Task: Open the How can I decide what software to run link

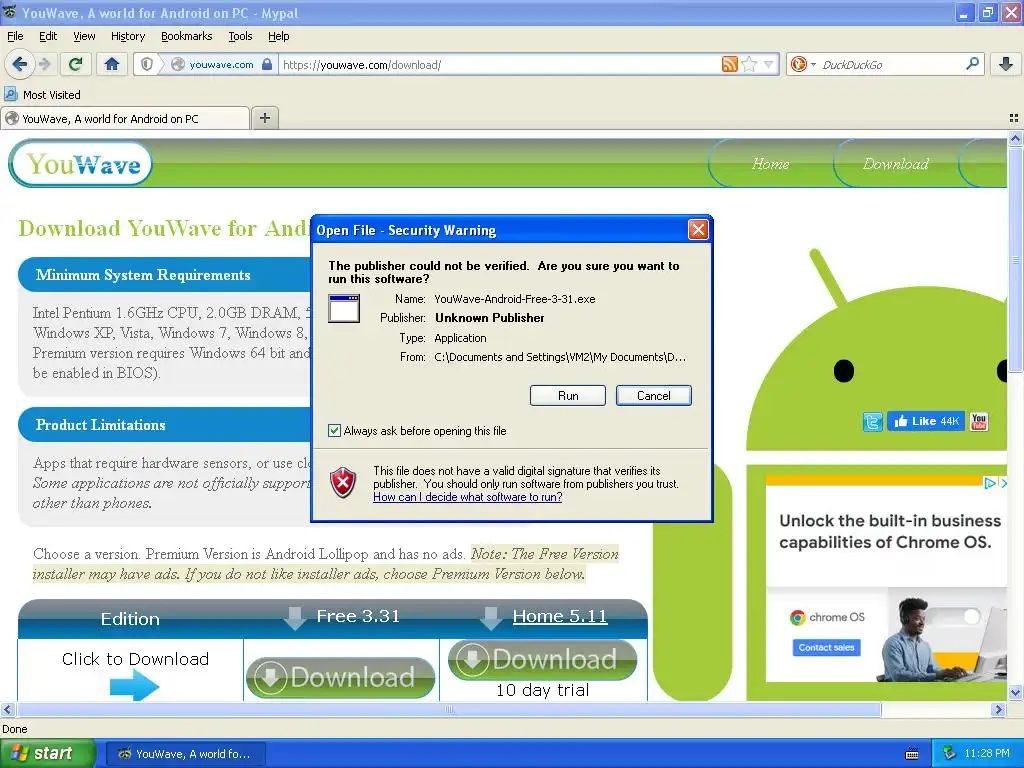Action: coord(468,497)
